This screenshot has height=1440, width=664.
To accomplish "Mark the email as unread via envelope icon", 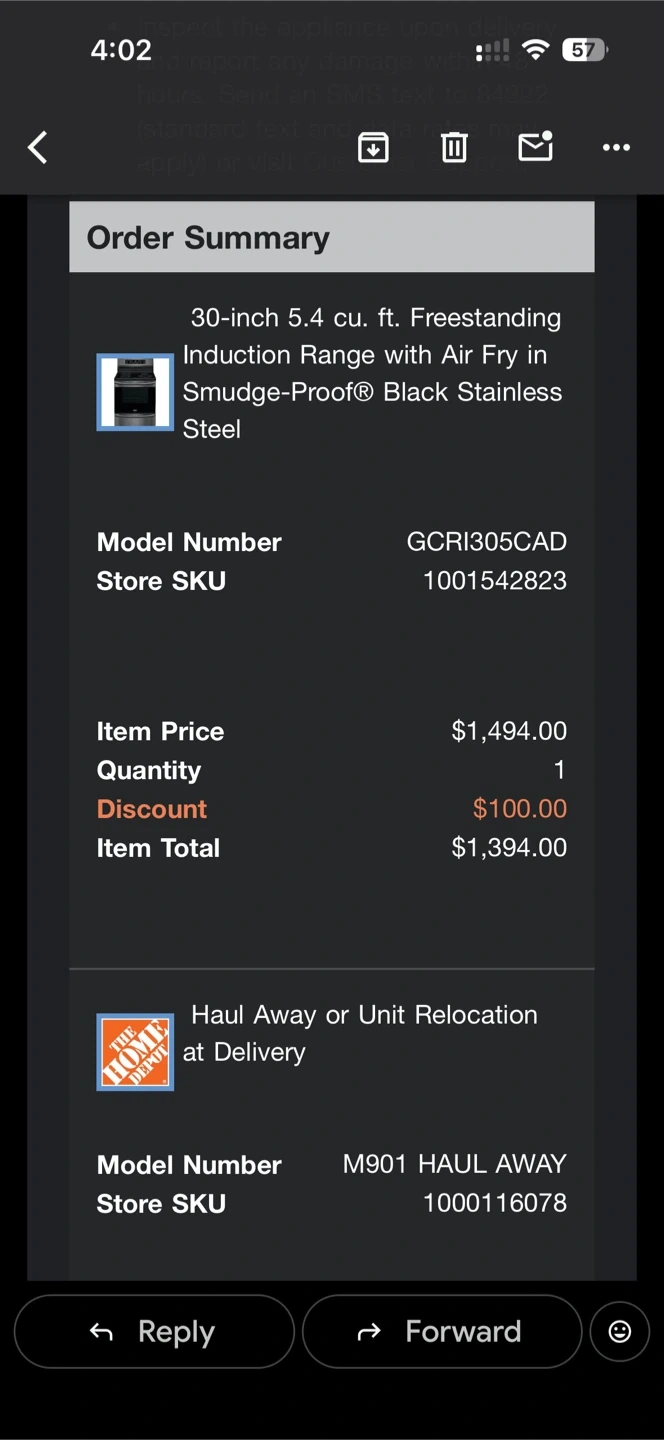I will [535, 147].
